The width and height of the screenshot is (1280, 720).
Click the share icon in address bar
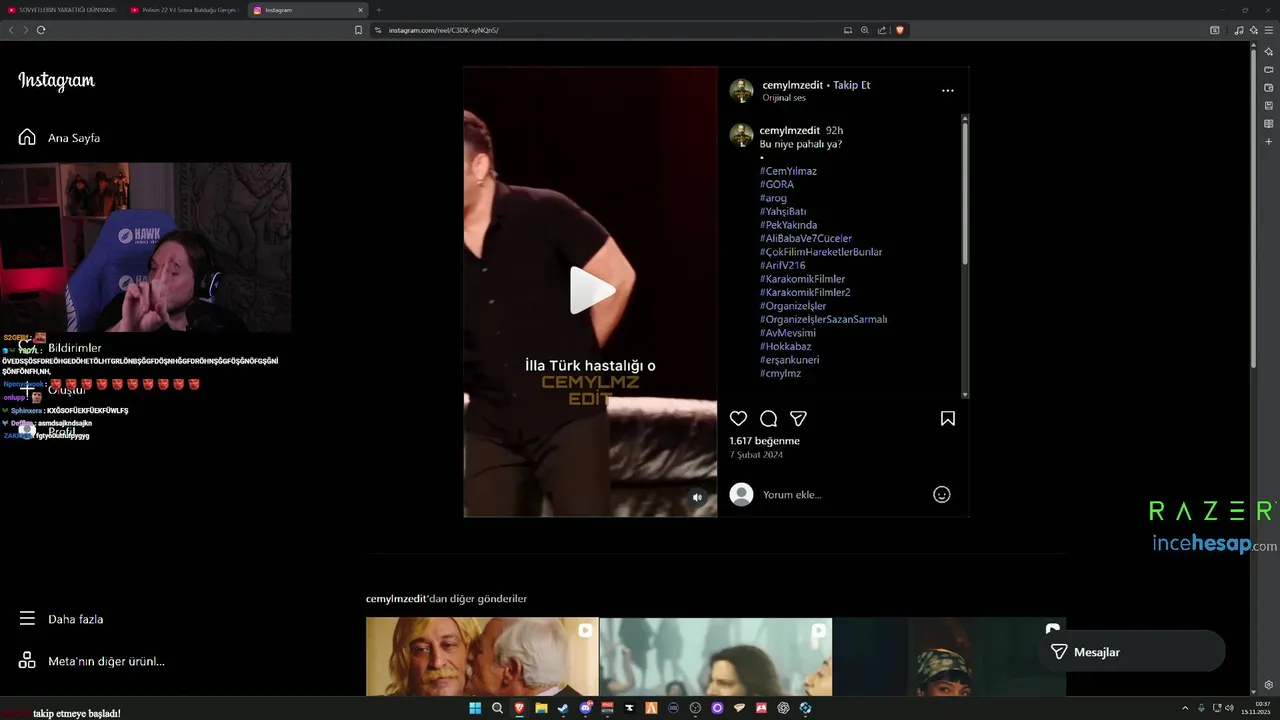click(881, 30)
